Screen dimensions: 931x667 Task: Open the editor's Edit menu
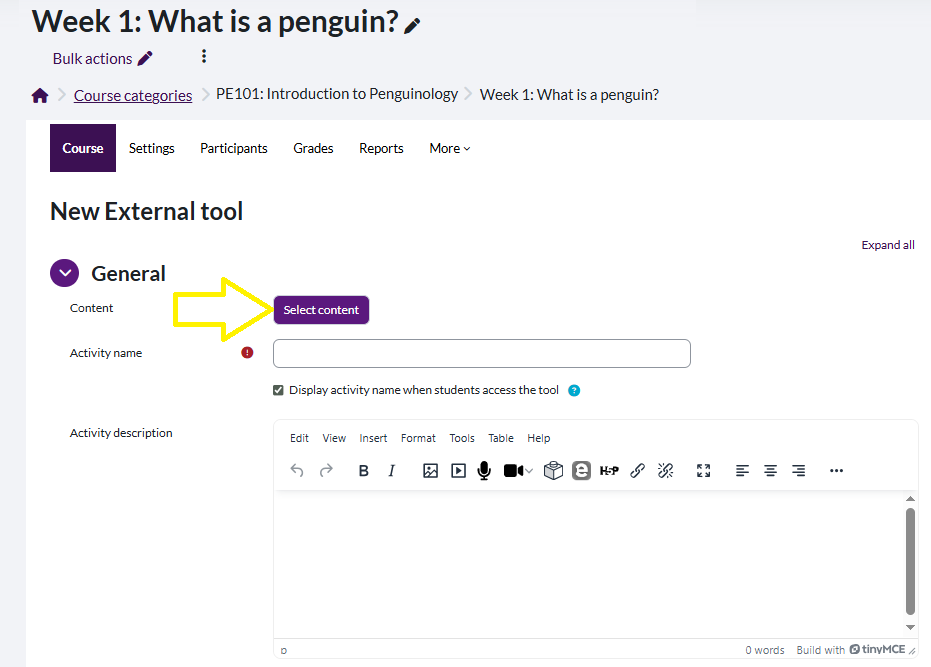coord(299,438)
